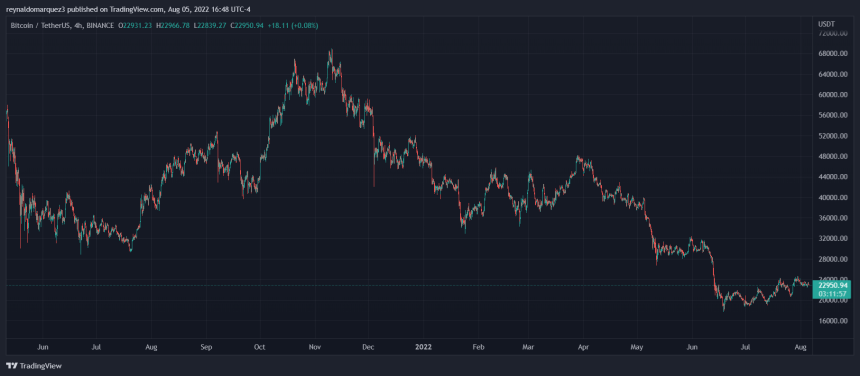Click the 'Bitcoin / TetherUS, 4h, BINANCE' title

click(x=63, y=25)
